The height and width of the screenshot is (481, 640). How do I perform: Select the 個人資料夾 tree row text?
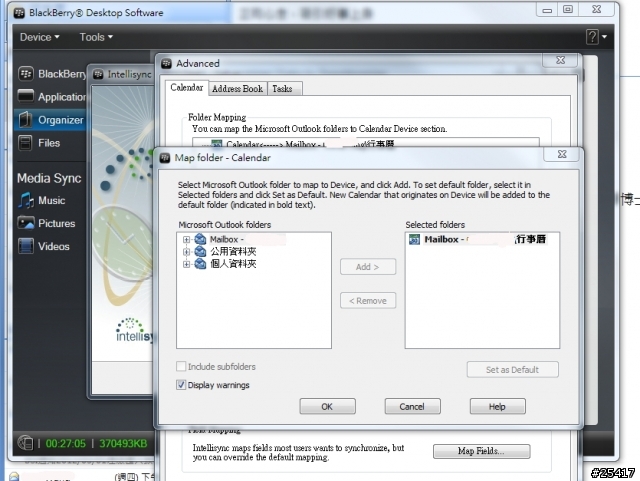pyautogui.click(x=233, y=264)
